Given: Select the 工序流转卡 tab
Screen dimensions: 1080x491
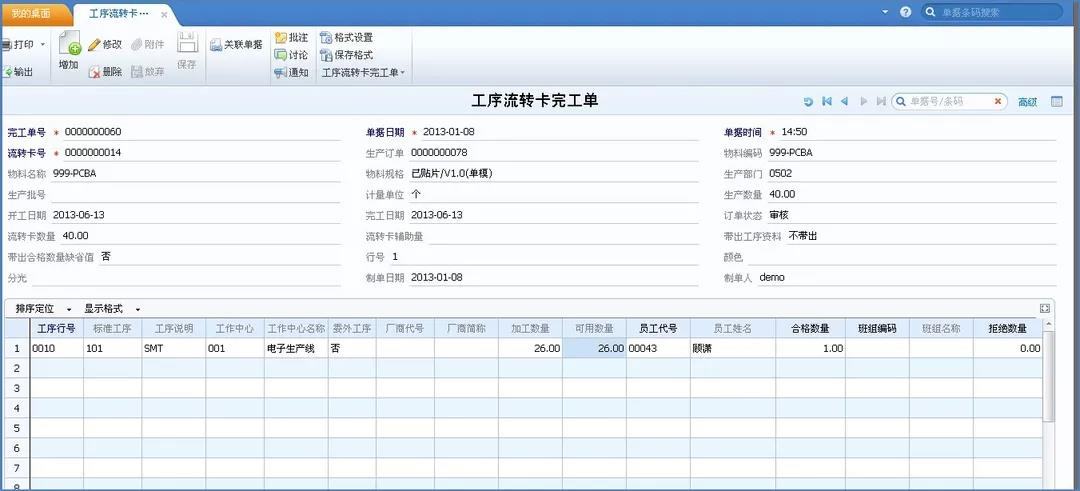Looking at the screenshot, I should (118, 14).
